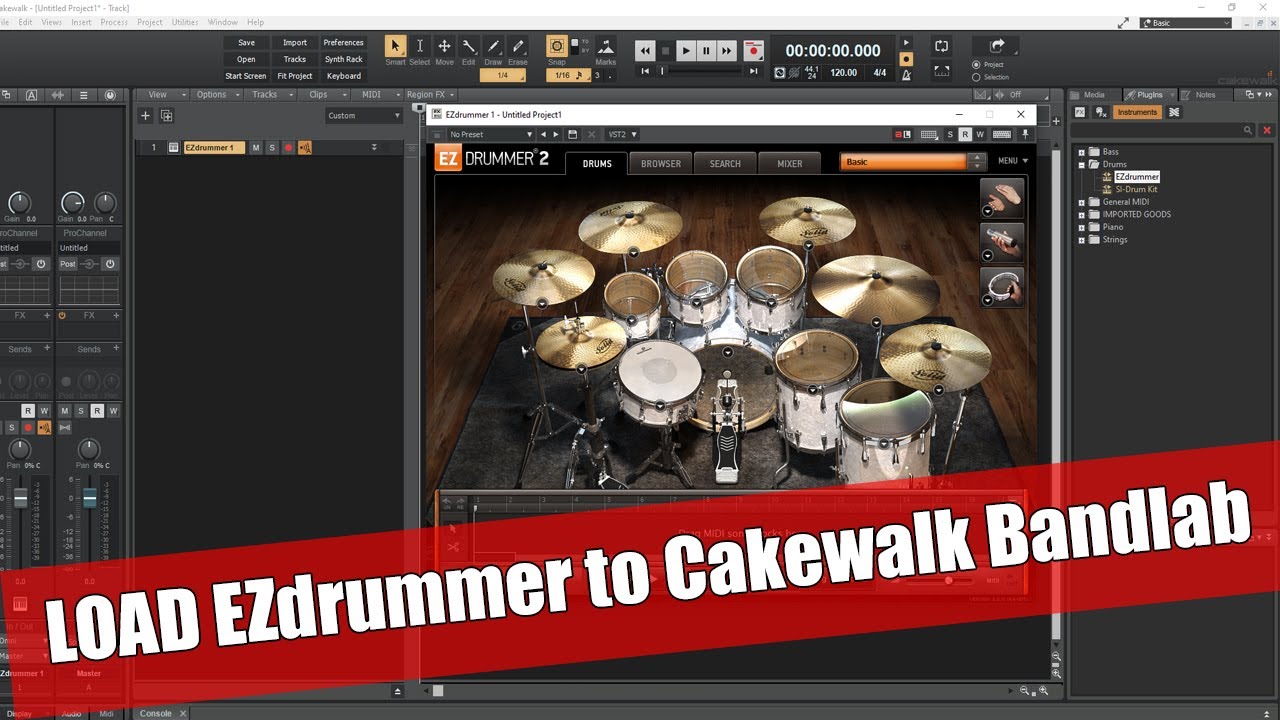This screenshot has width=1280, height=720.
Task: Open the EZdrummer MENU dropdown
Action: click(x=1012, y=161)
